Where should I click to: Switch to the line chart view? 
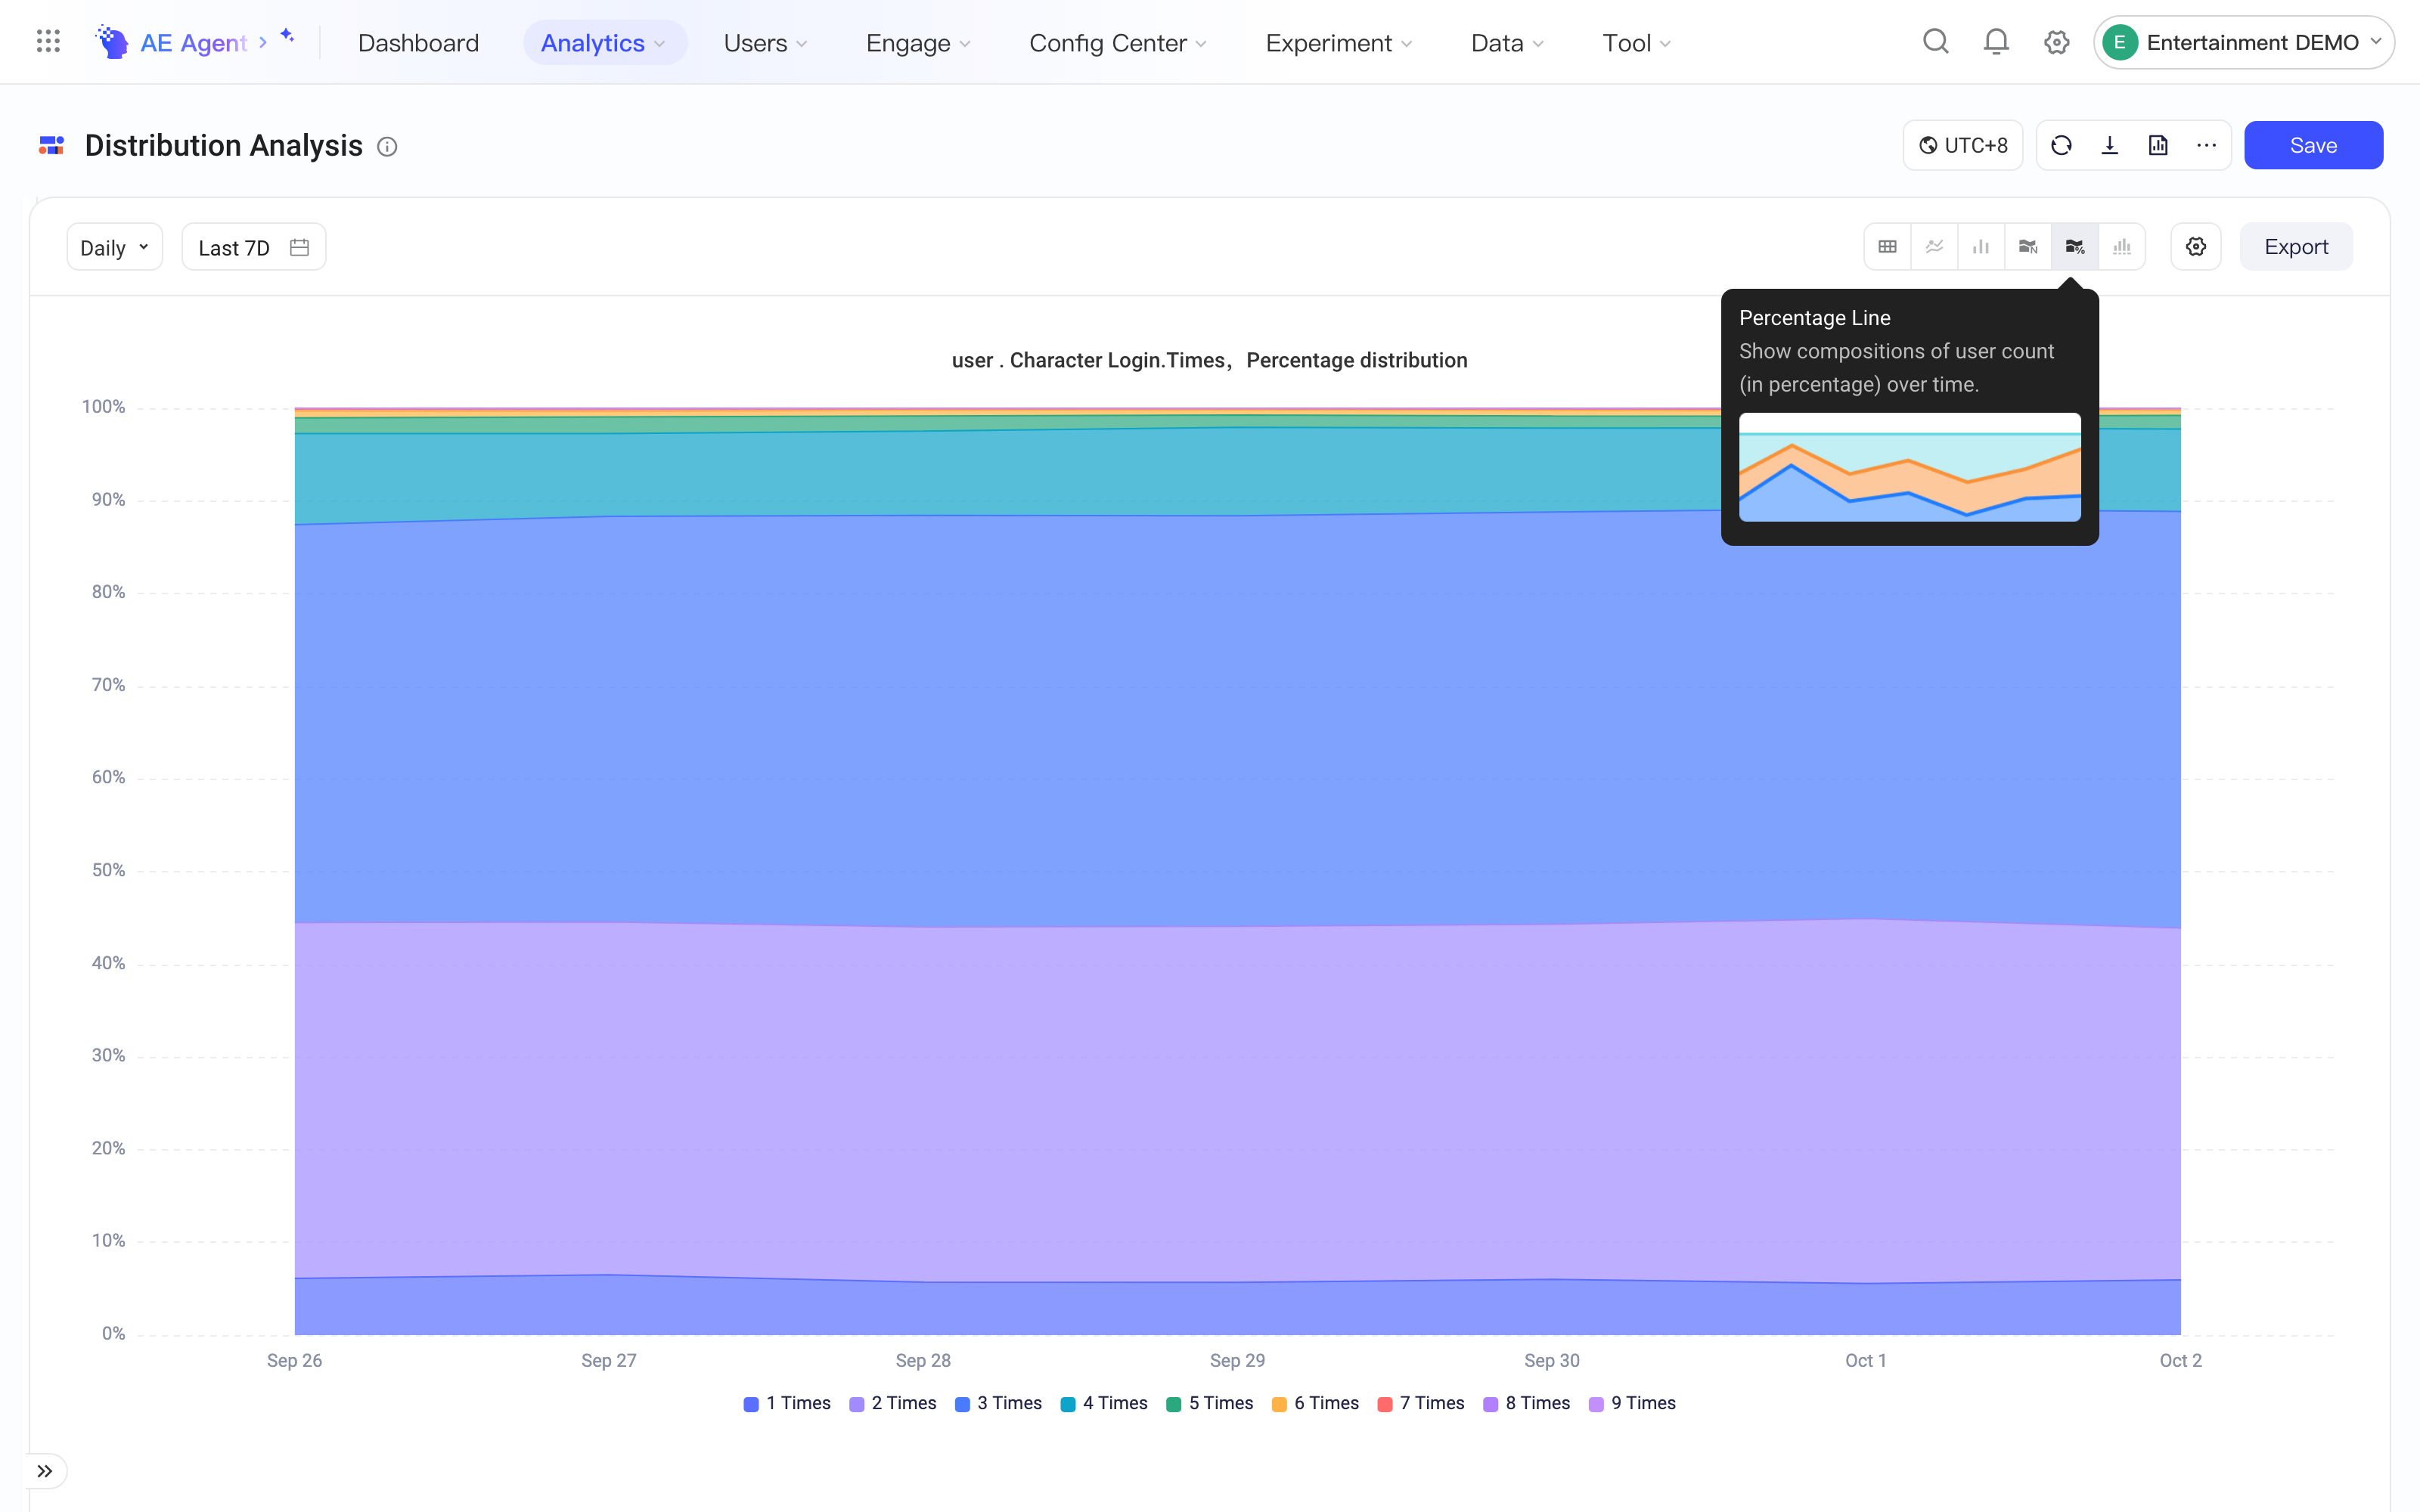point(1934,247)
